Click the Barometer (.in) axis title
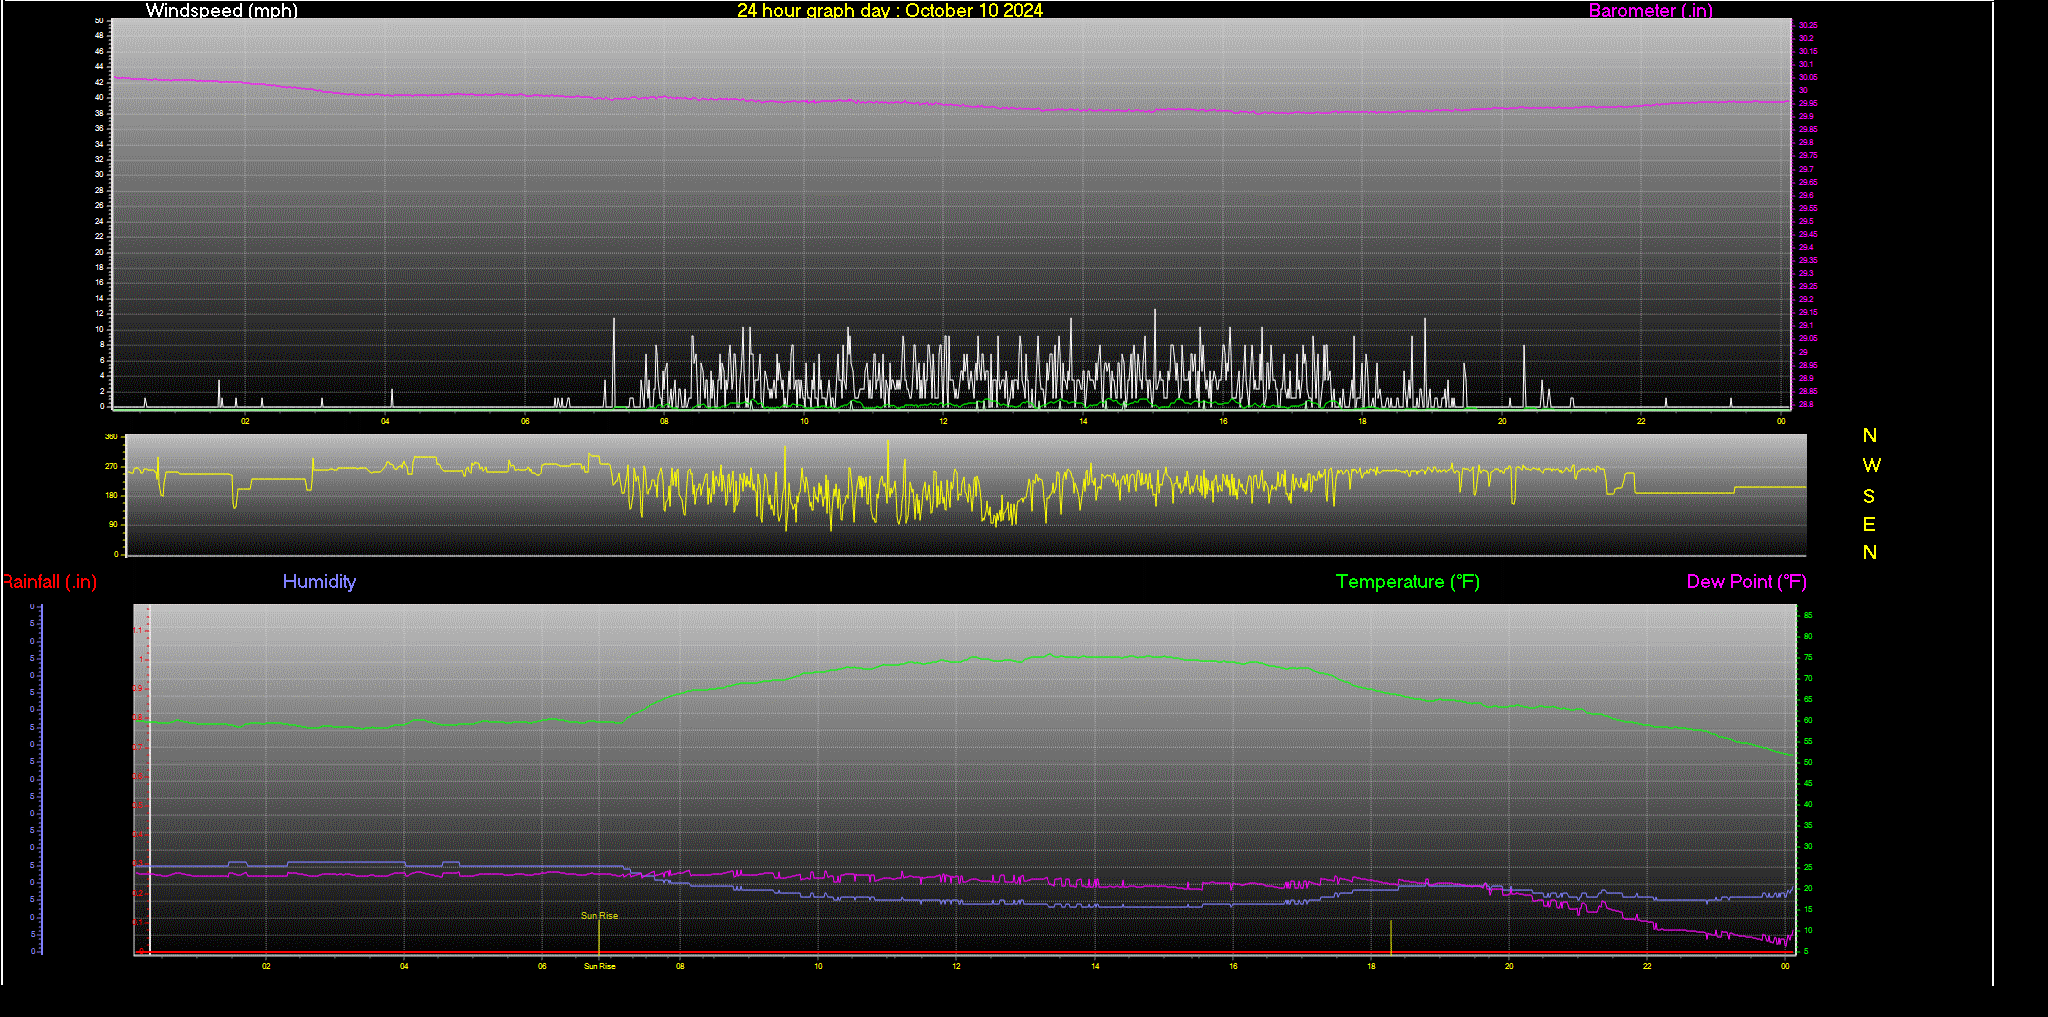Image resolution: width=2048 pixels, height=1017 pixels. click(1650, 10)
